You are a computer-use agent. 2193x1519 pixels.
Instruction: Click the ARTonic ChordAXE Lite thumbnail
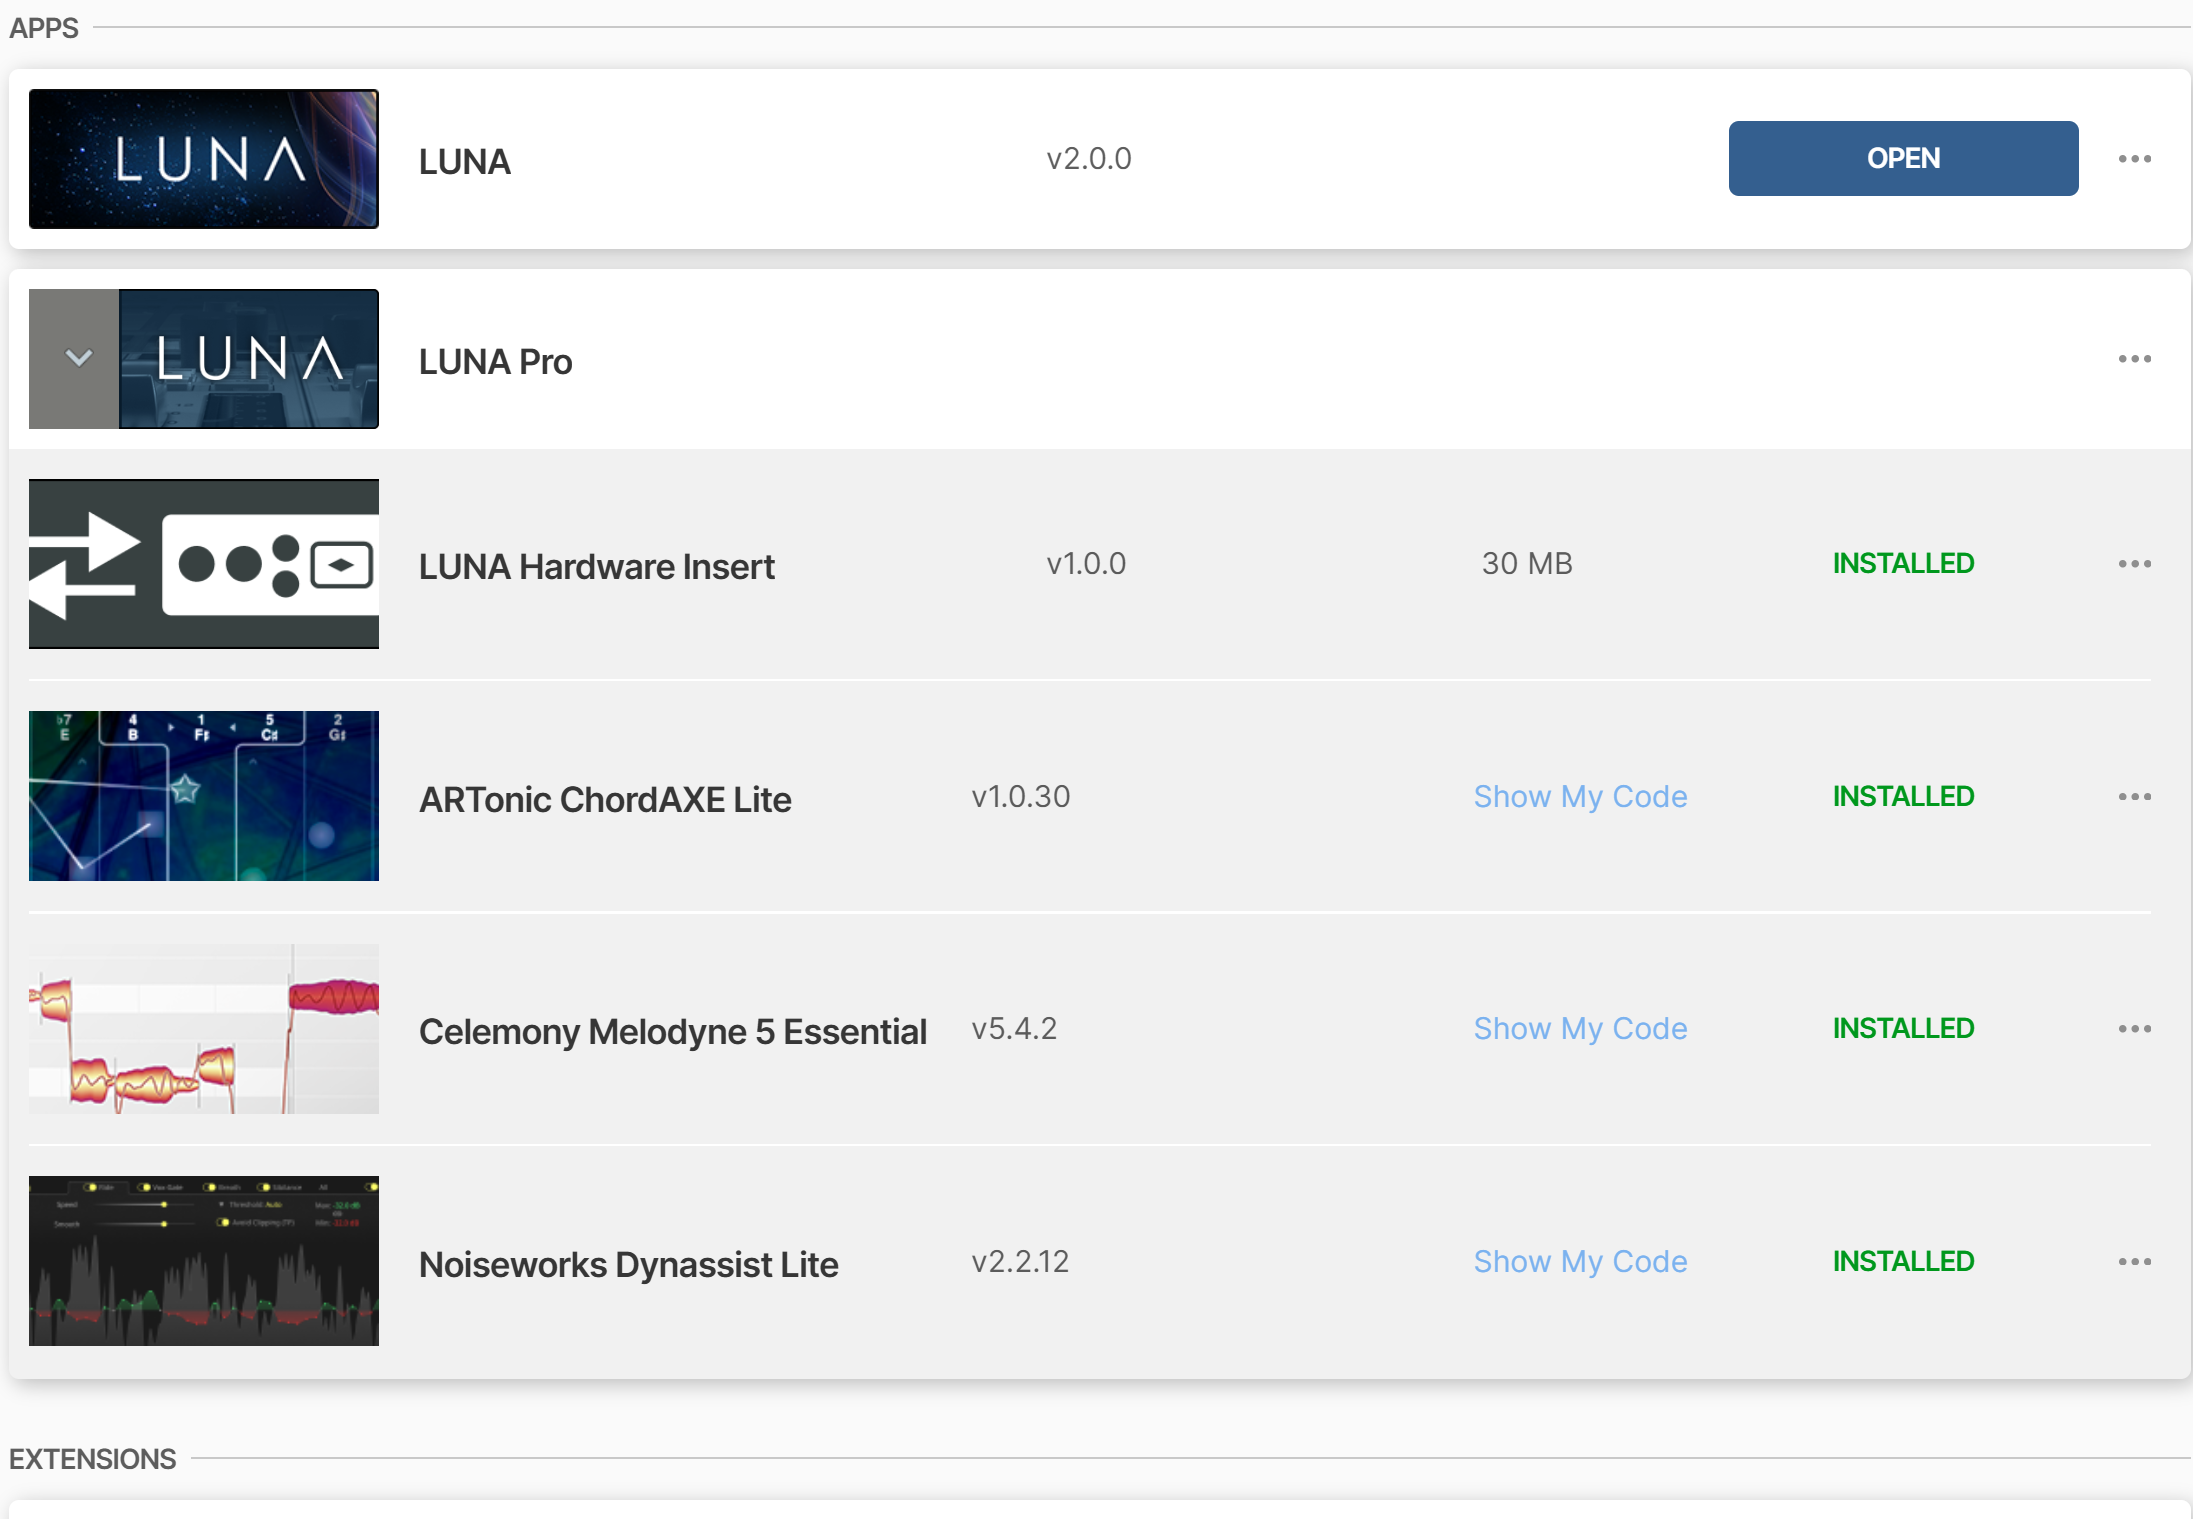[x=204, y=796]
